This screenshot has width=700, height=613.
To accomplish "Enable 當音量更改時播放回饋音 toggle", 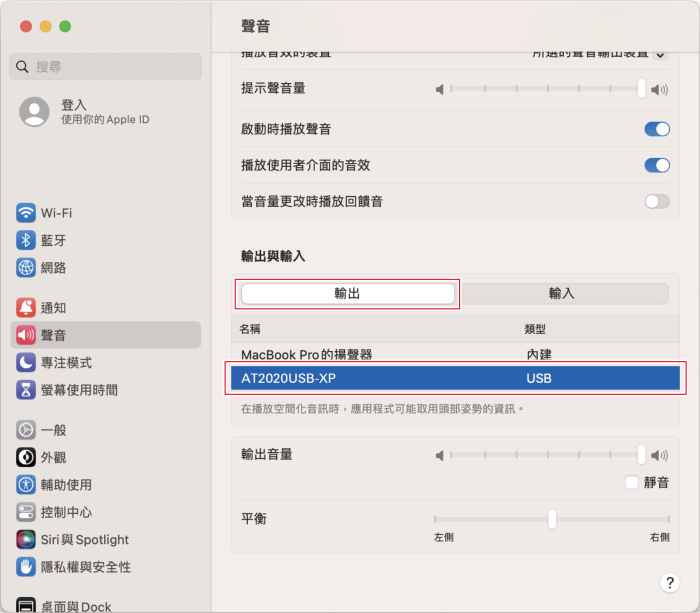I will pos(656,201).
